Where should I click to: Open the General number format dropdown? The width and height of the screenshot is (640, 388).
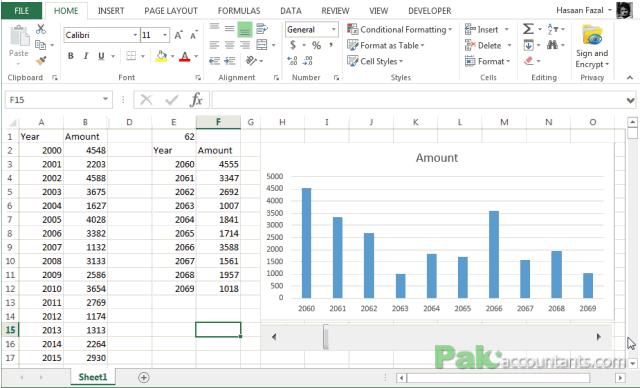coord(333,29)
